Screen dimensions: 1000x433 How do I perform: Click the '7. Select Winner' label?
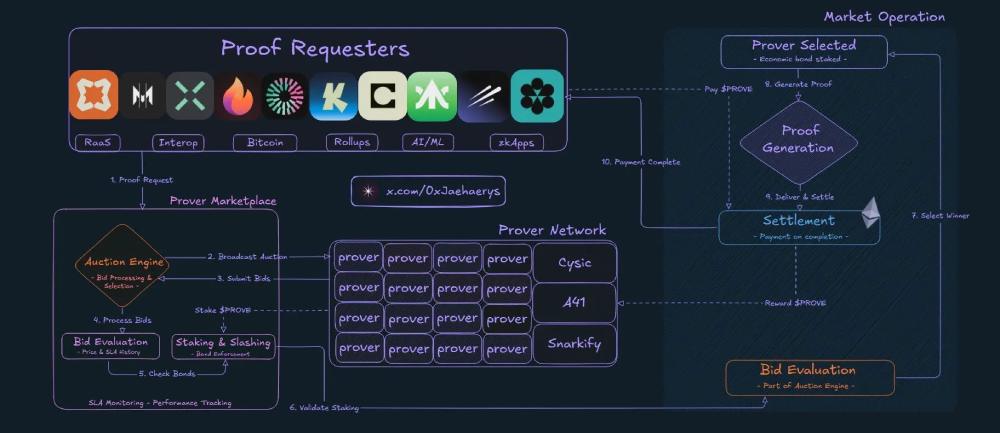coord(940,216)
